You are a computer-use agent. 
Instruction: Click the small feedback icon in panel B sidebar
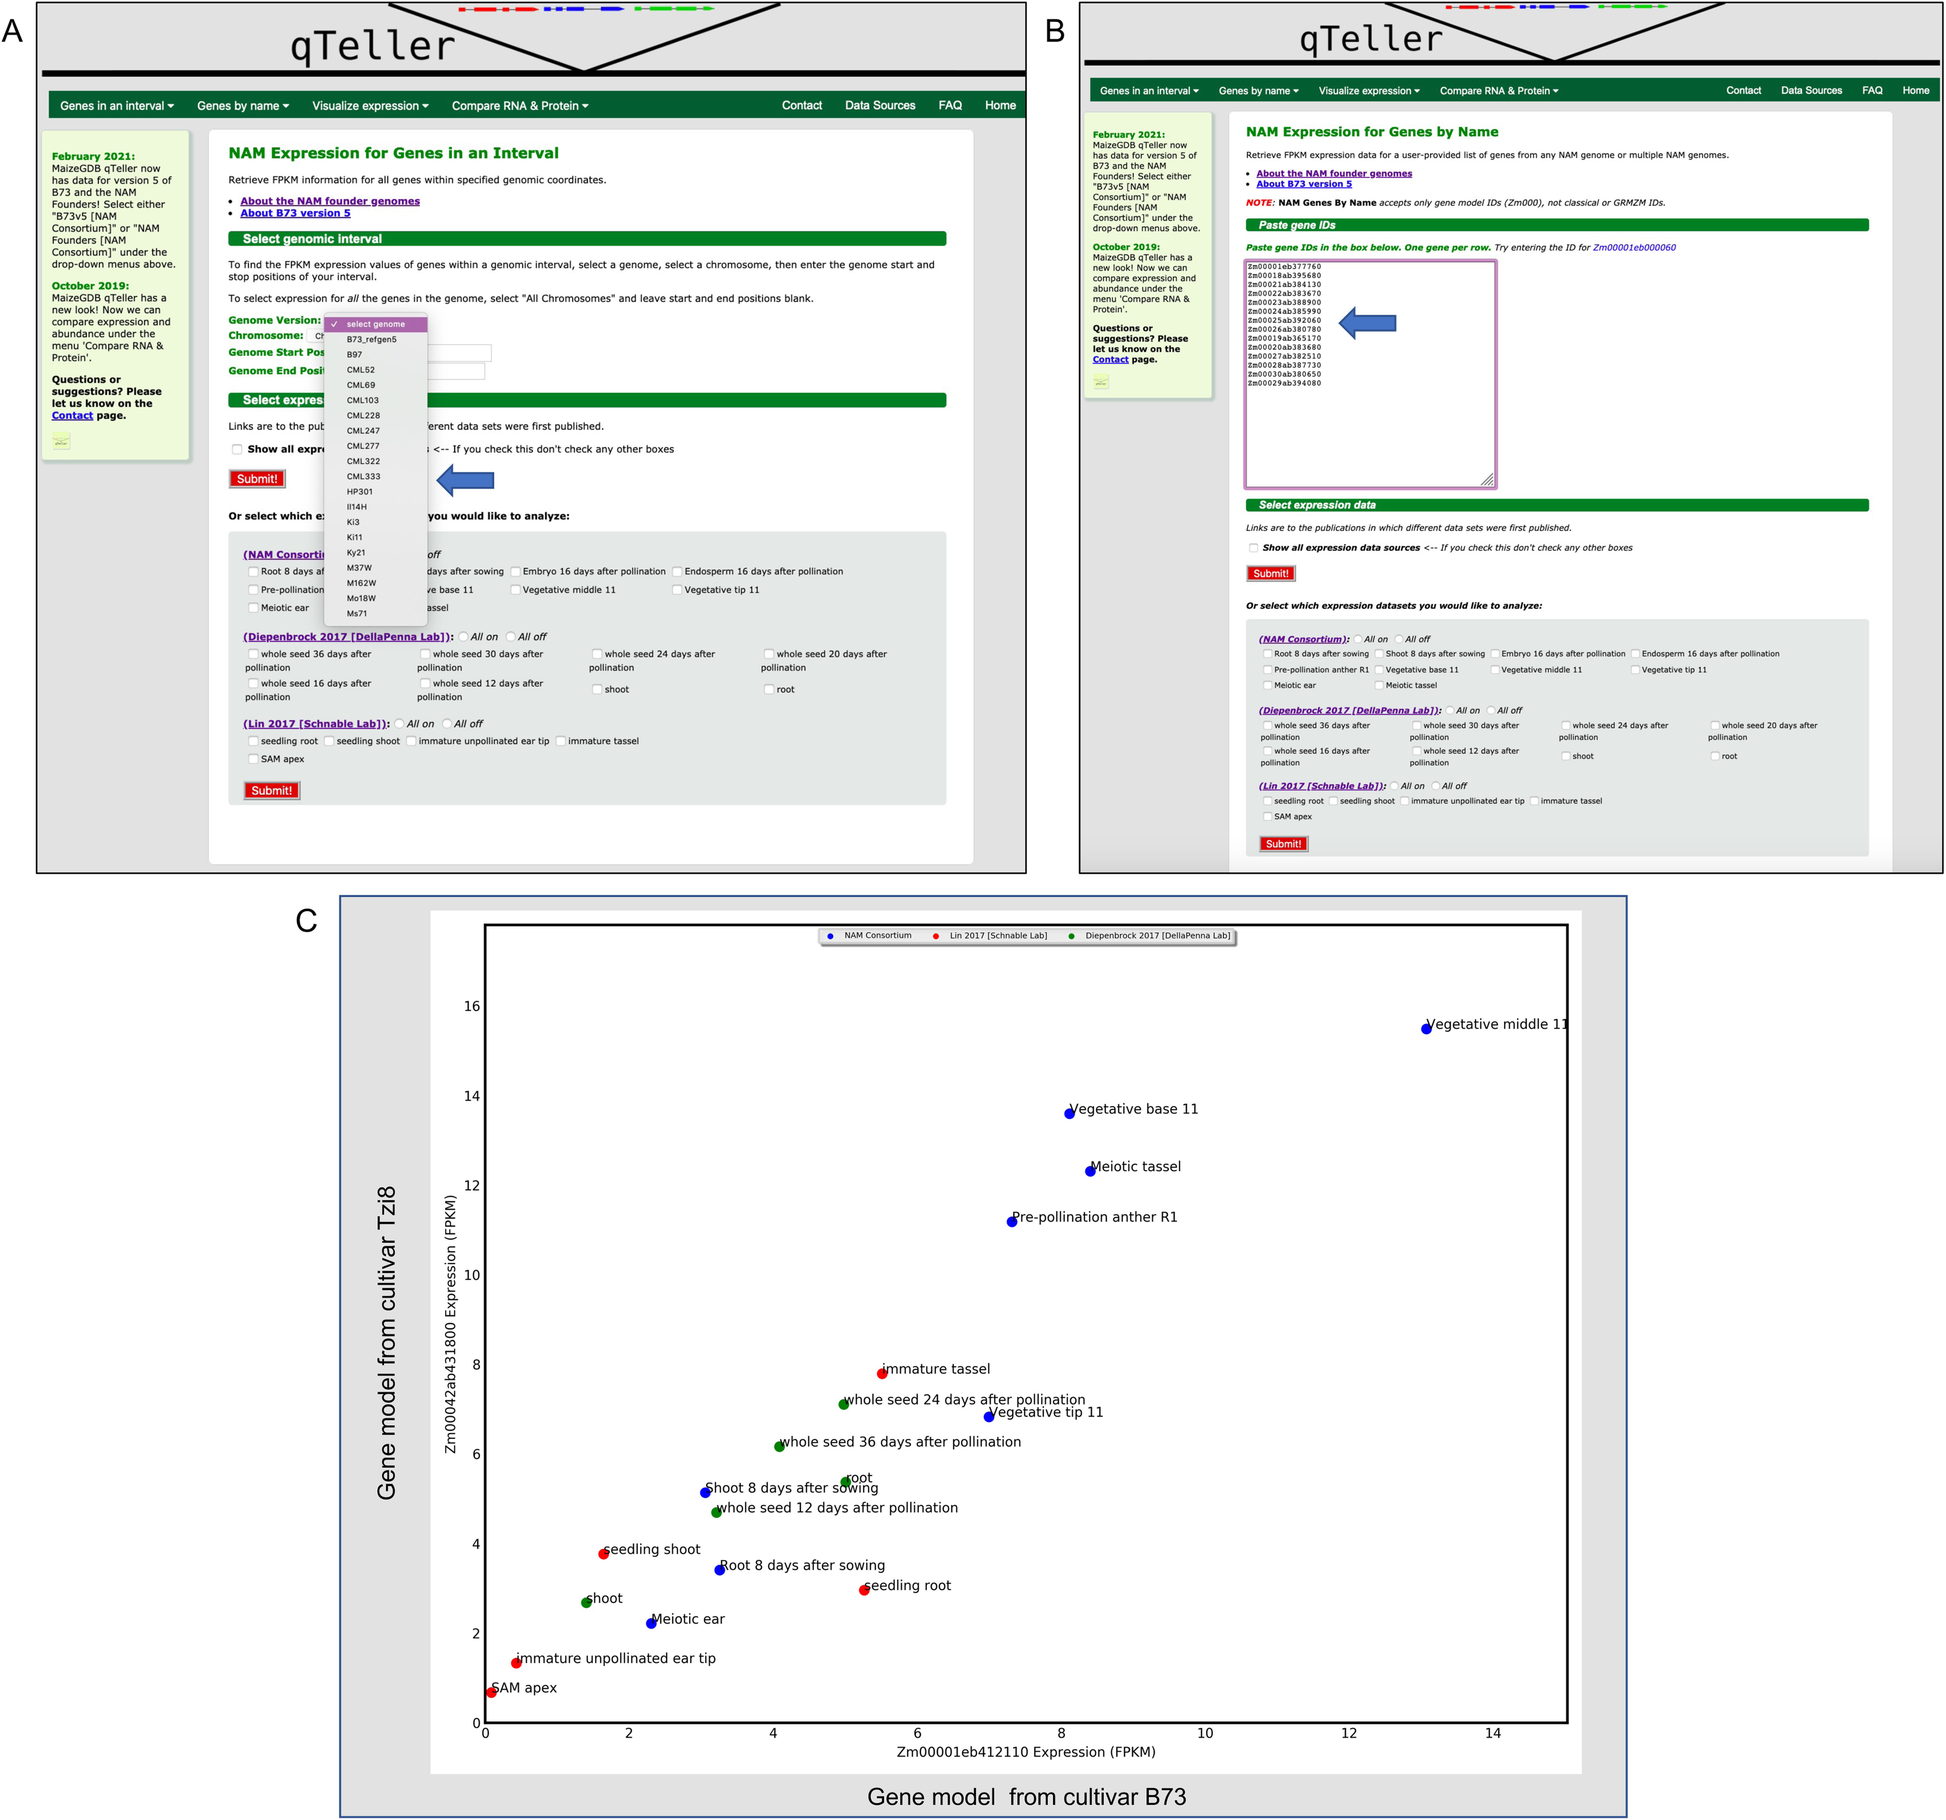[x=1101, y=382]
